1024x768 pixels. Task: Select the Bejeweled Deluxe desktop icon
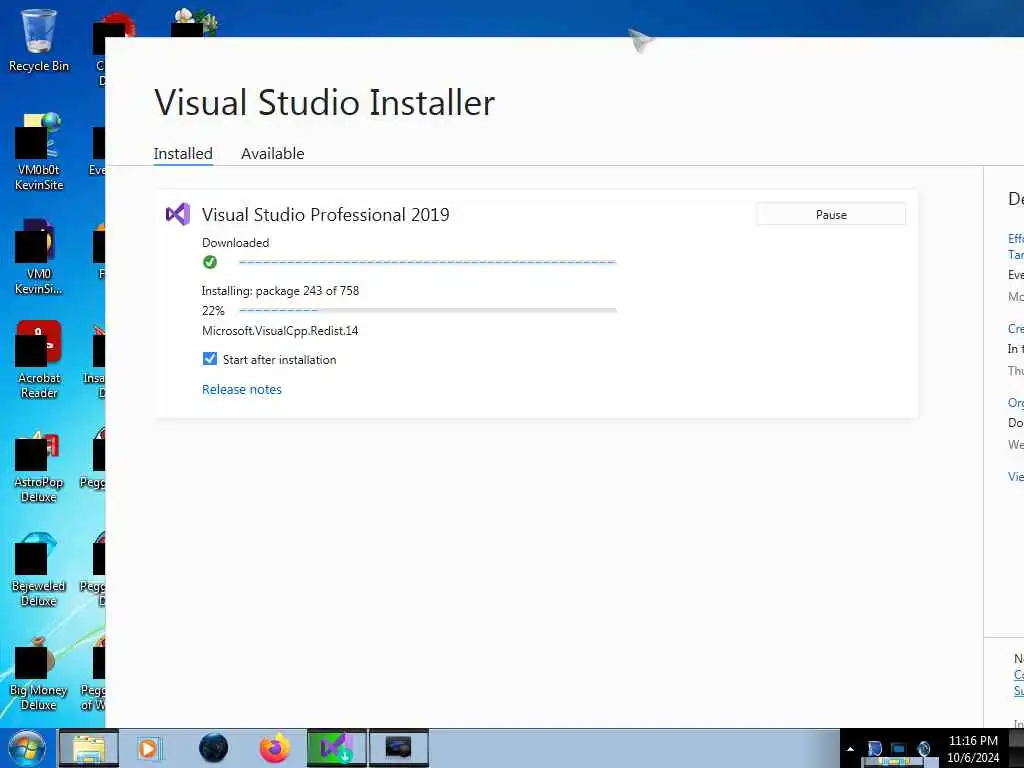point(39,569)
